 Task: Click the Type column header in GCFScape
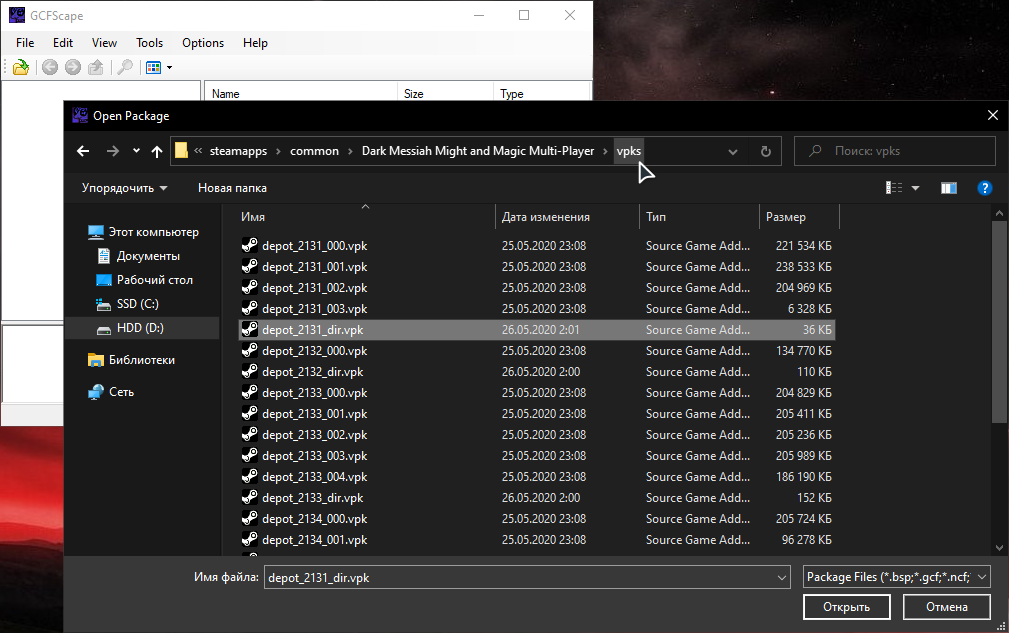[x=542, y=93]
